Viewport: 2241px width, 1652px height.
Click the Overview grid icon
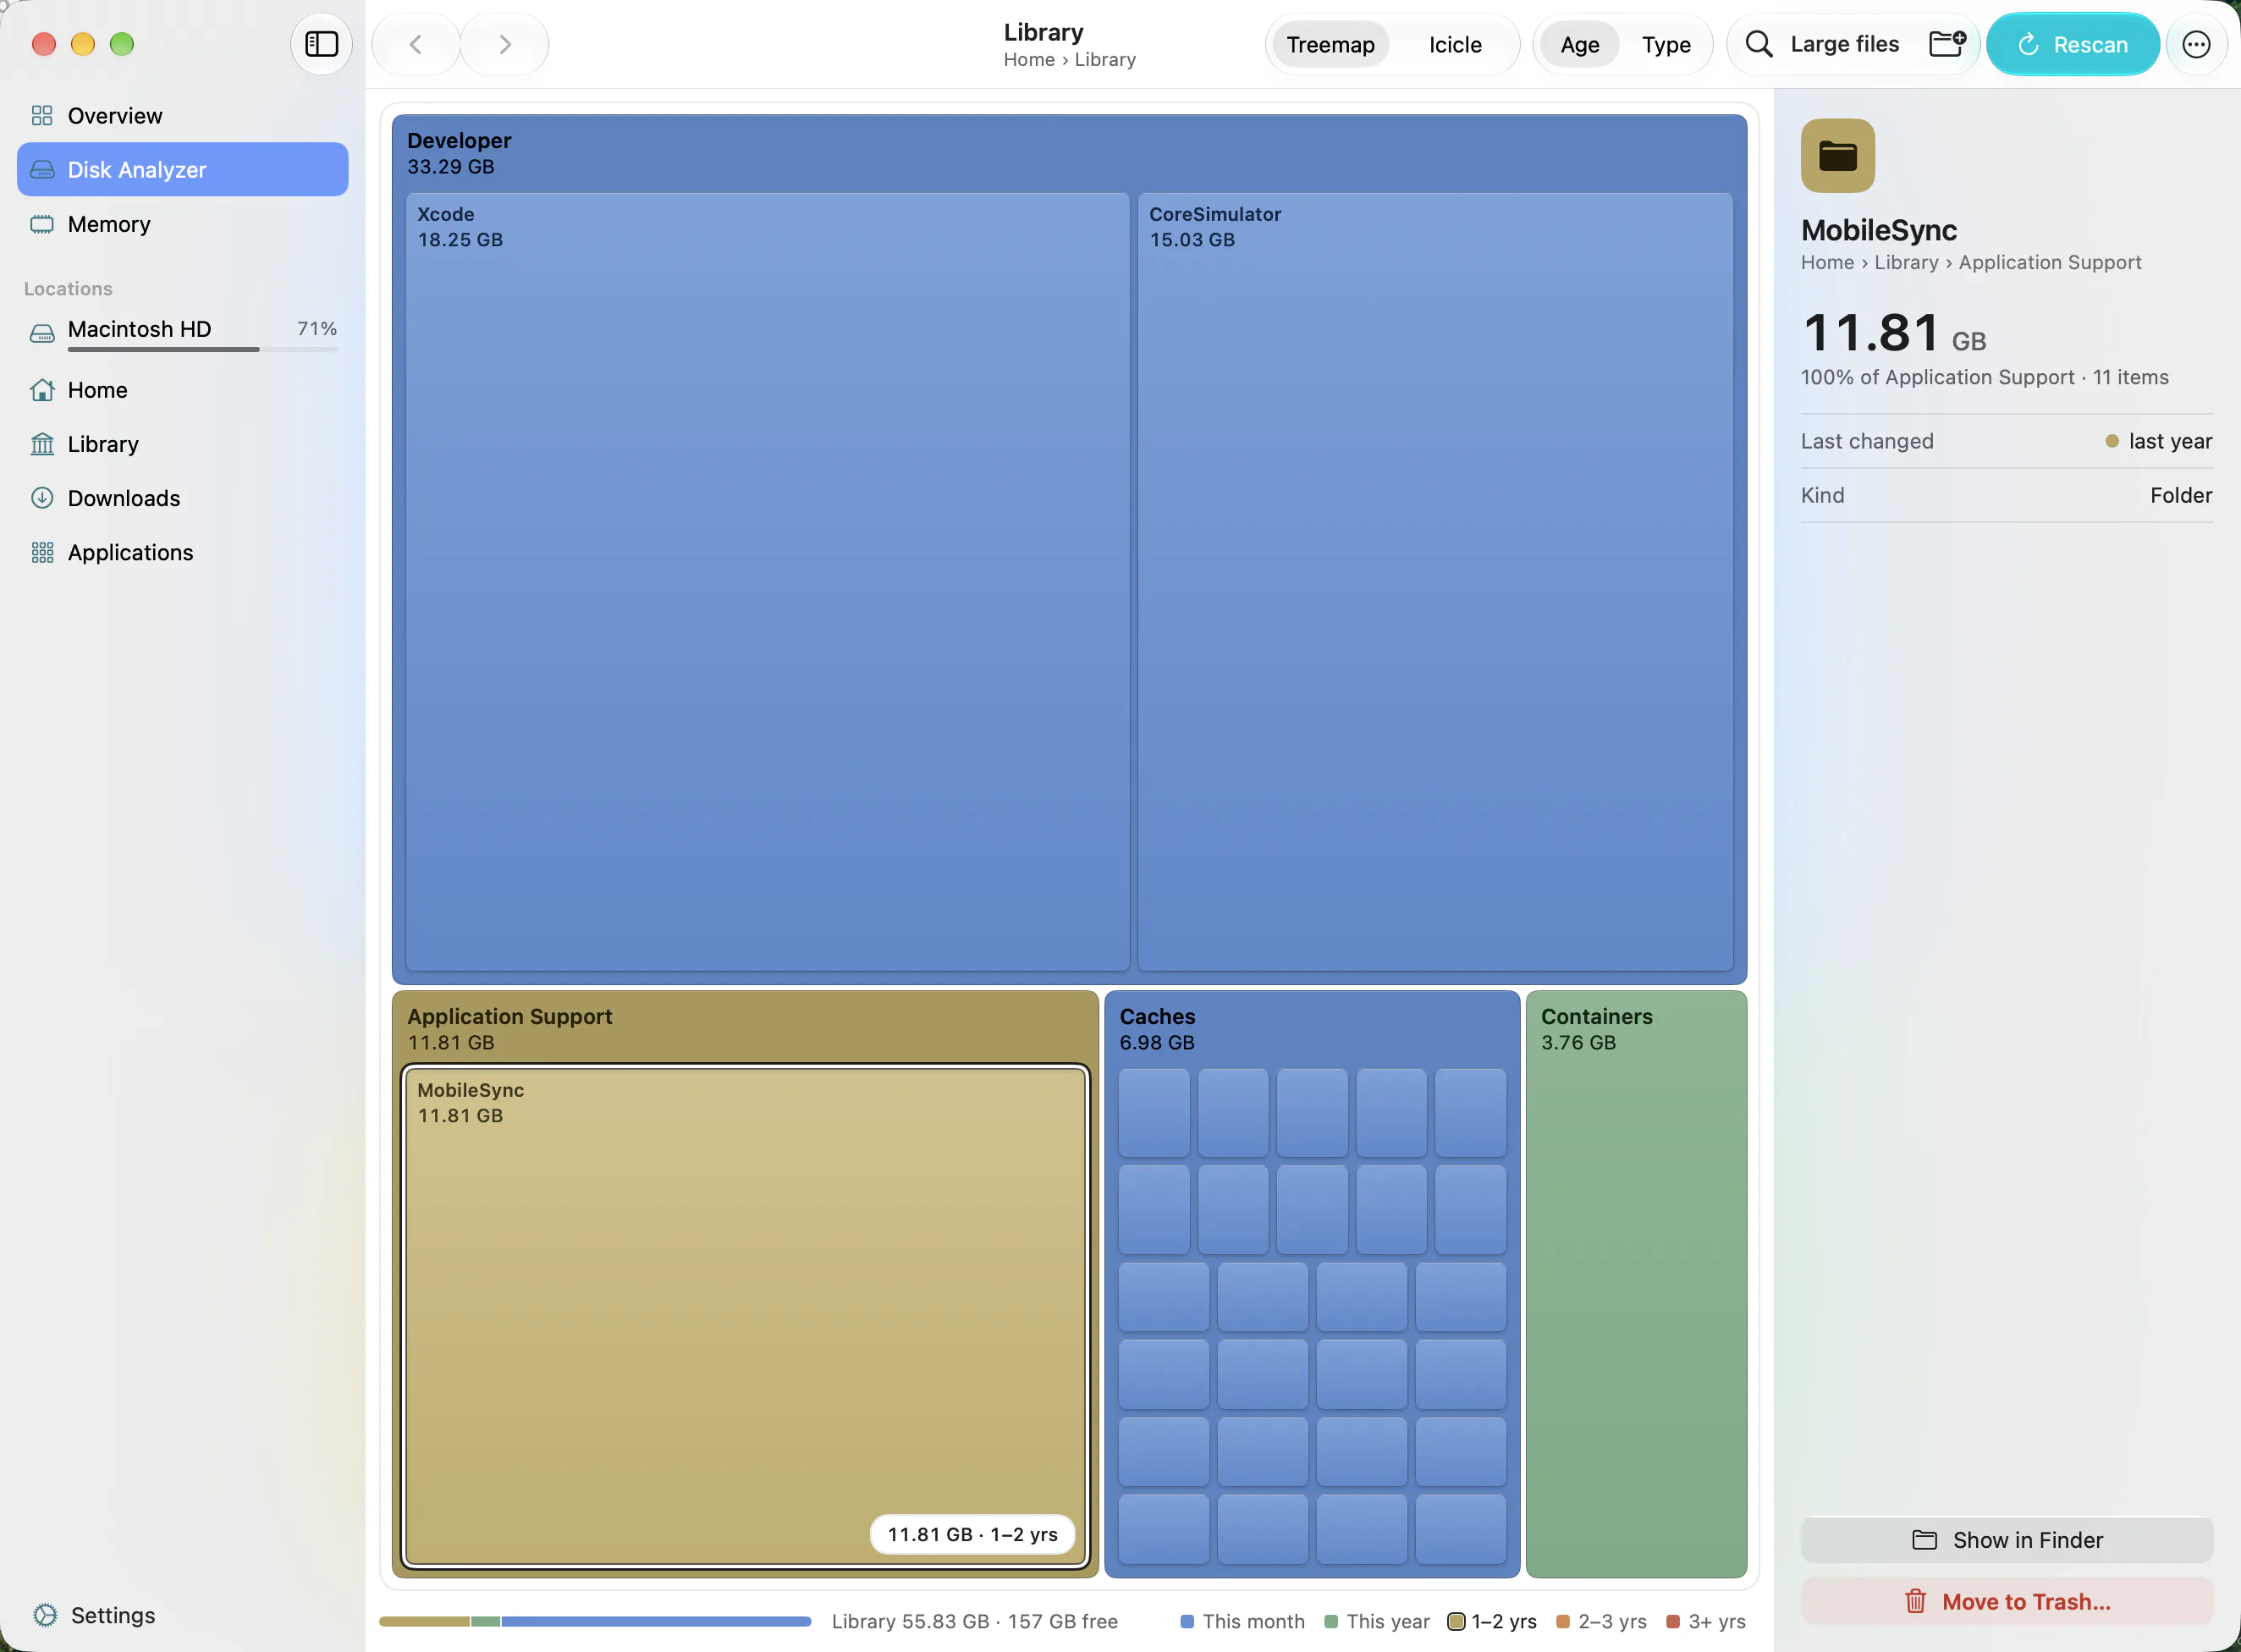(x=42, y=116)
